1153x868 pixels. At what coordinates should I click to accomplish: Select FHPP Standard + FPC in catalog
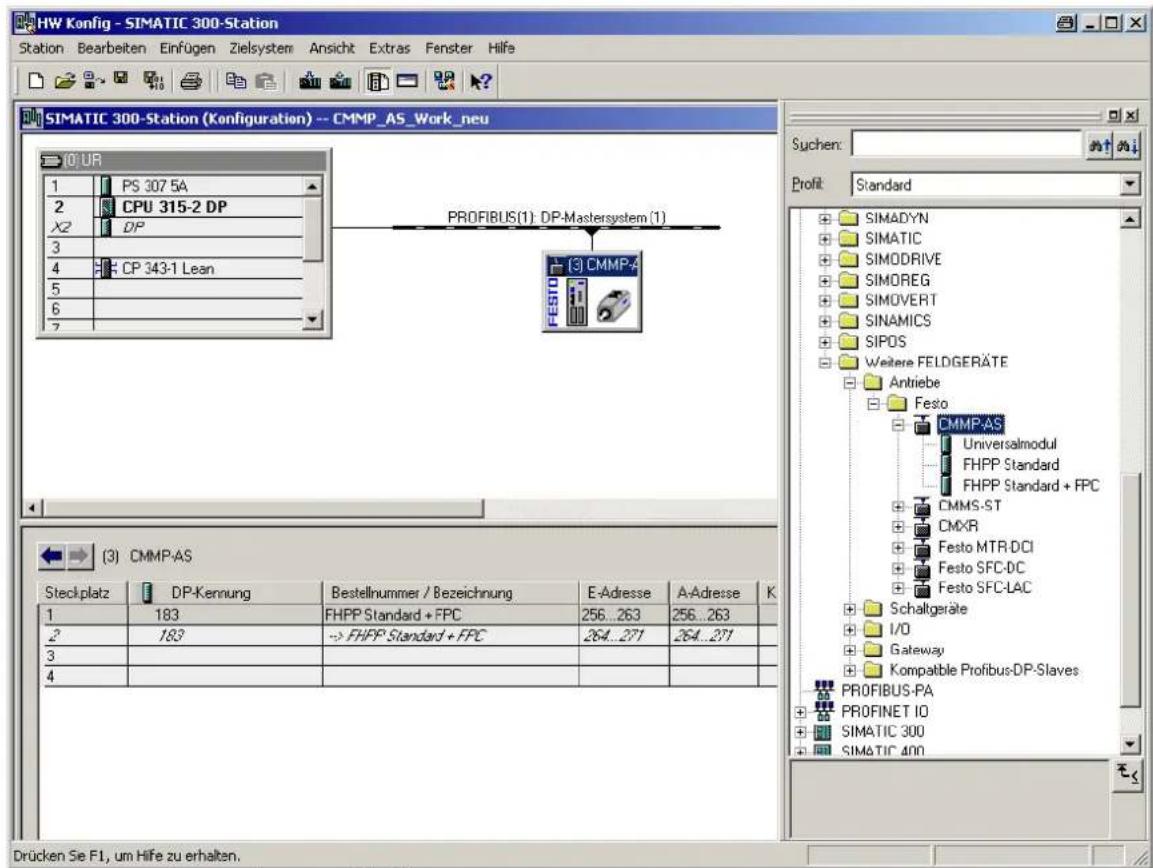[x=1030, y=485]
